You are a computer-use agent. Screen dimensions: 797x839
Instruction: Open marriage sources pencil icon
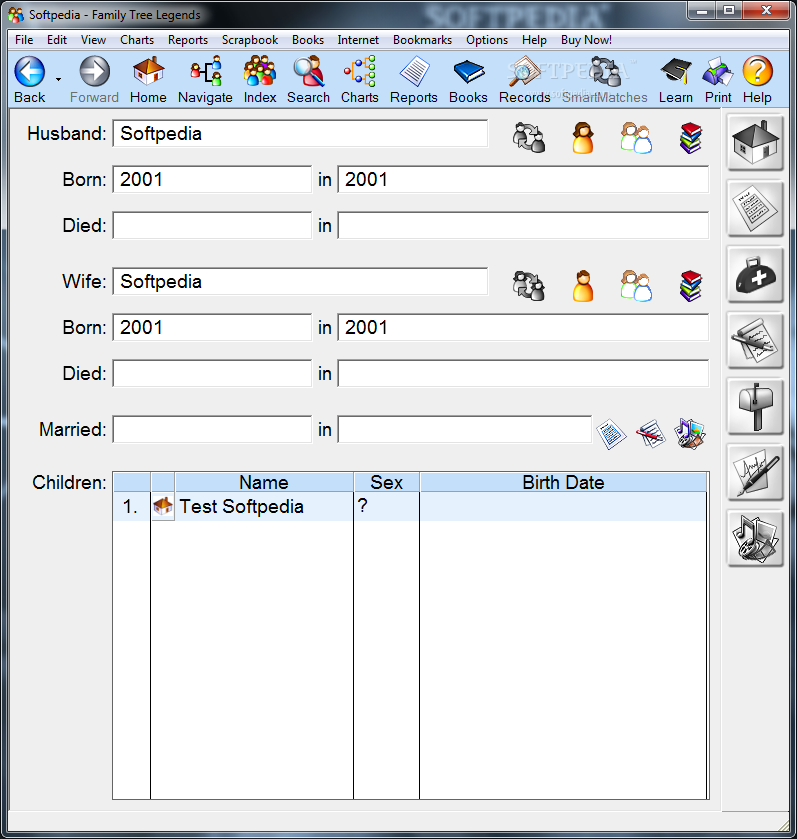(x=650, y=433)
